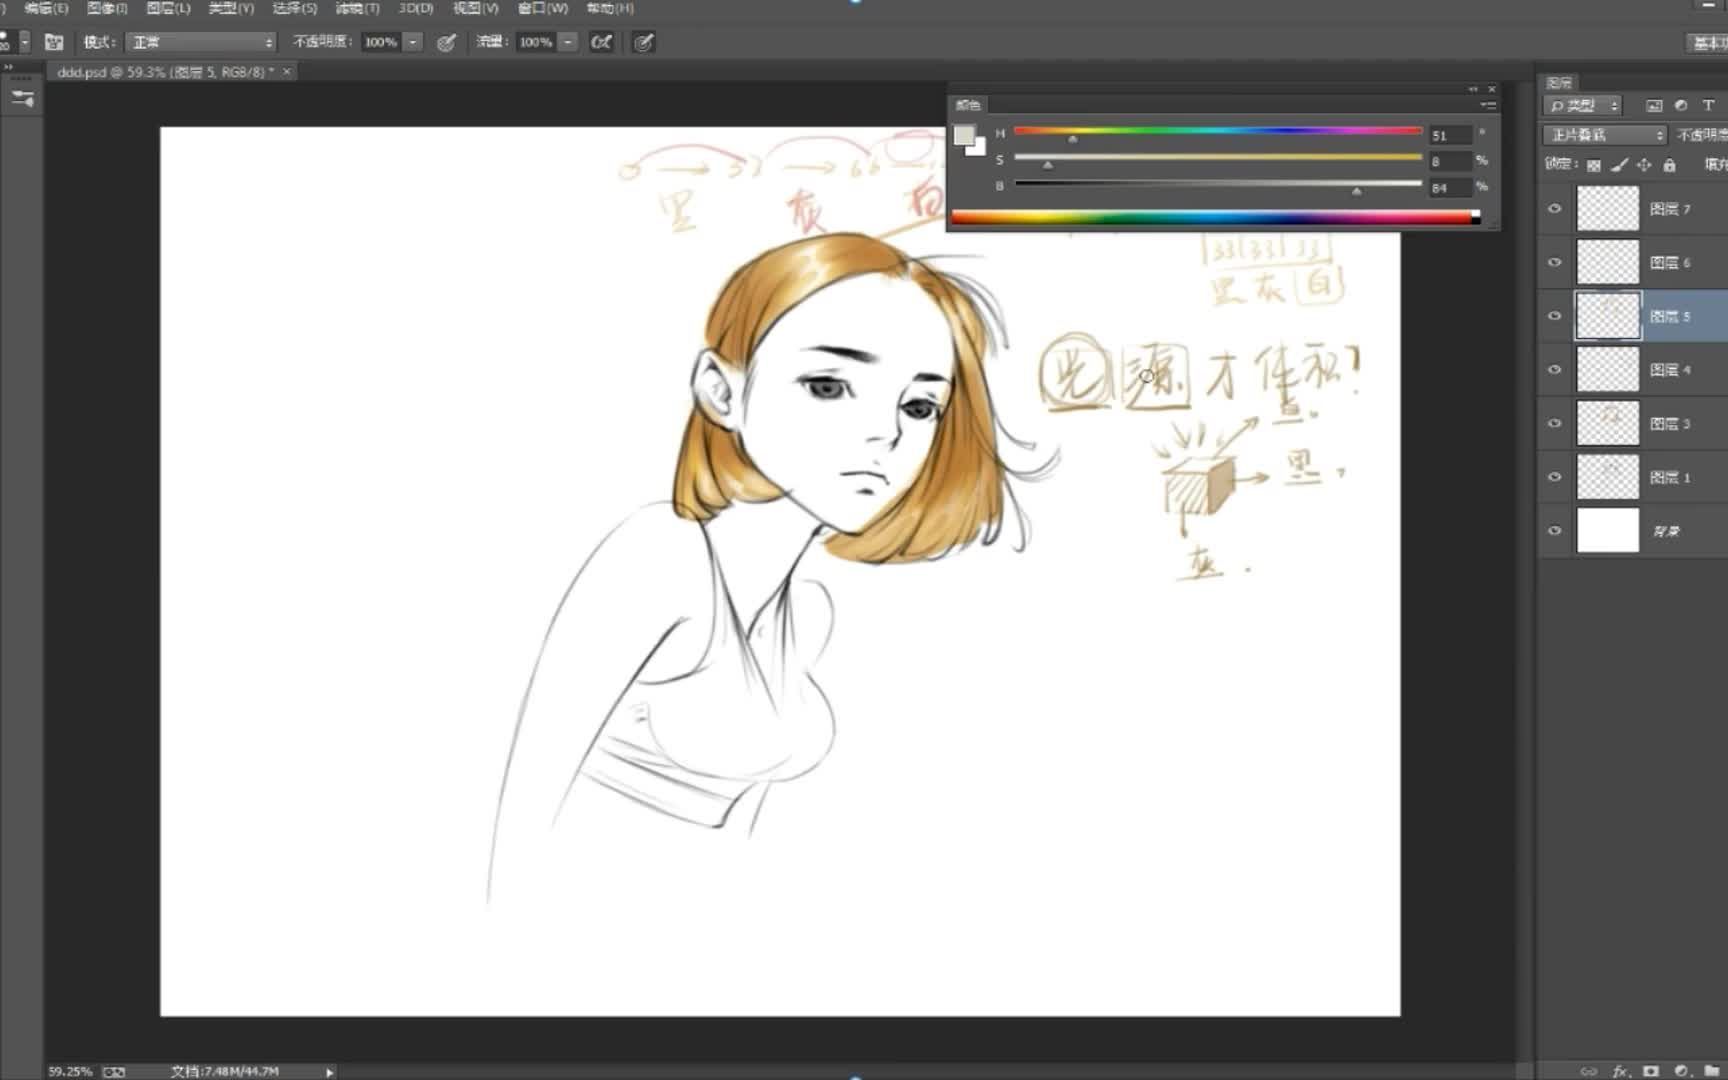This screenshot has height=1080, width=1728.
Task: Click the foreground color swatch
Action: [x=963, y=135]
